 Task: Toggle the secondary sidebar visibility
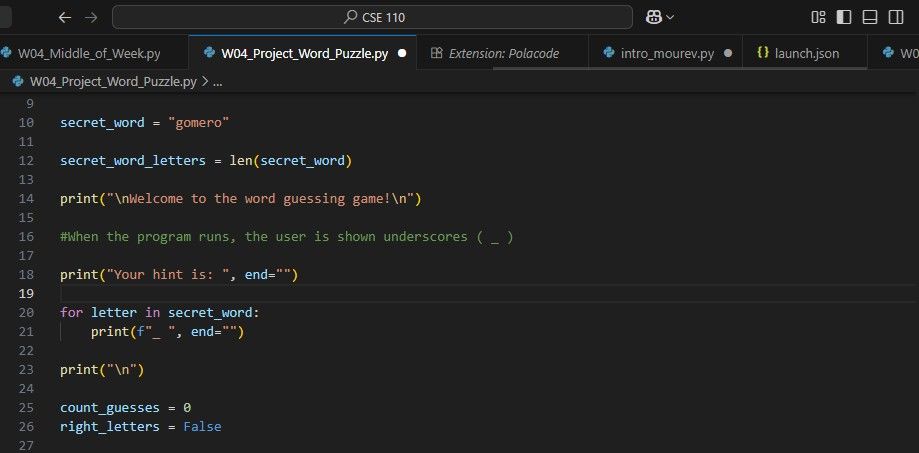[x=895, y=17]
